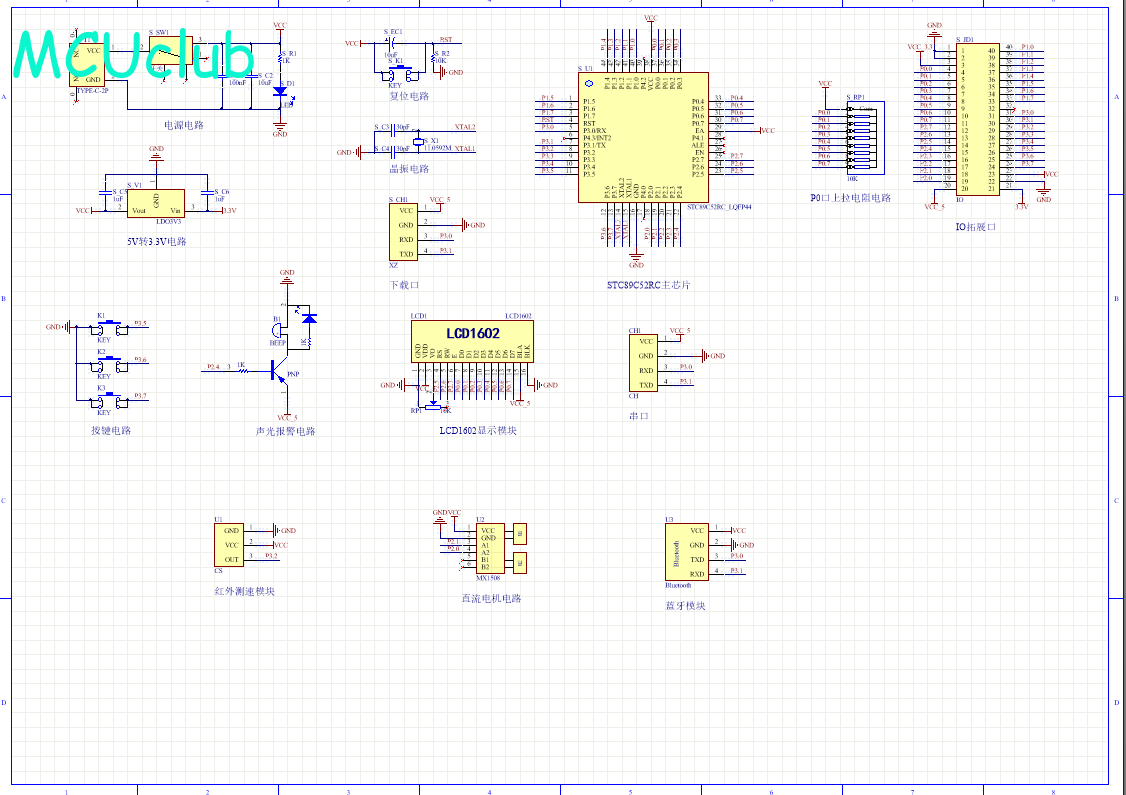The width and height of the screenshot is (1126, 795).
Task: Select the PNP transistor symbol
Action: click(280, 372)
